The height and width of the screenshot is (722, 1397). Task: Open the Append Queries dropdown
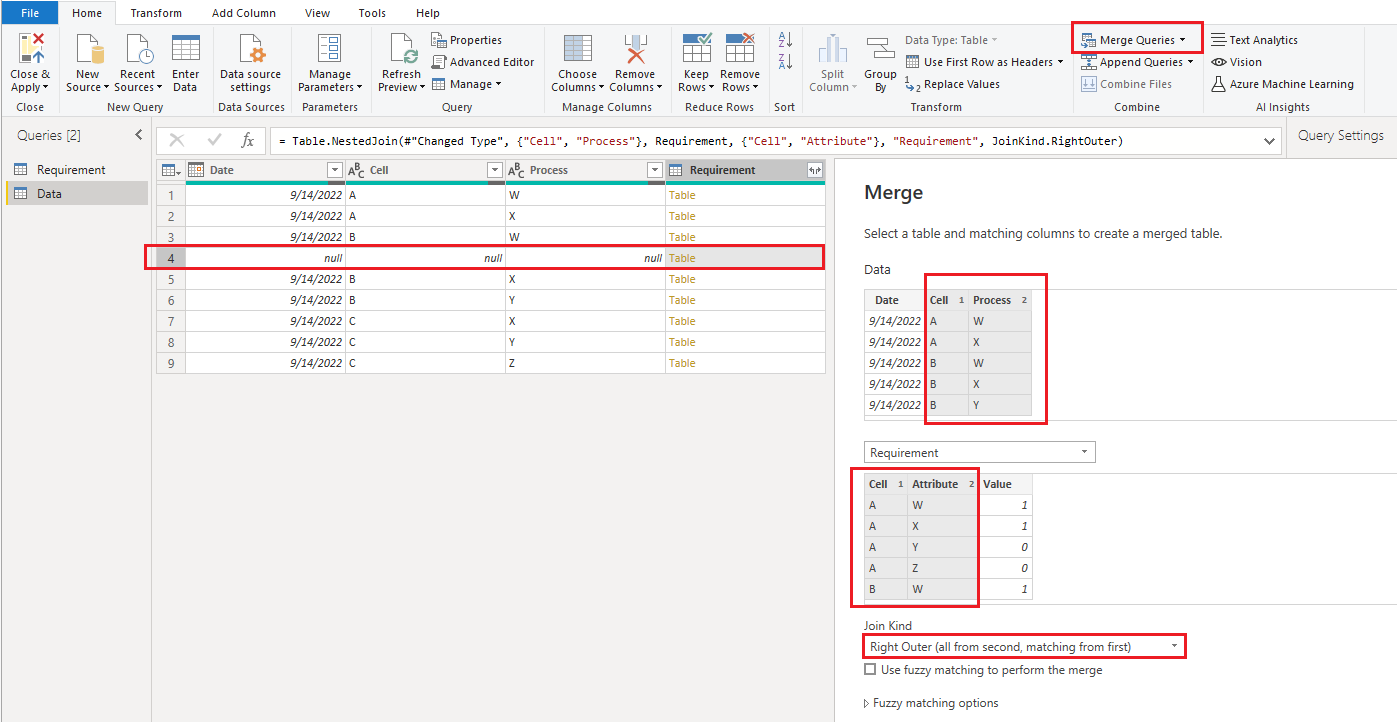(x=1190, y=62)
